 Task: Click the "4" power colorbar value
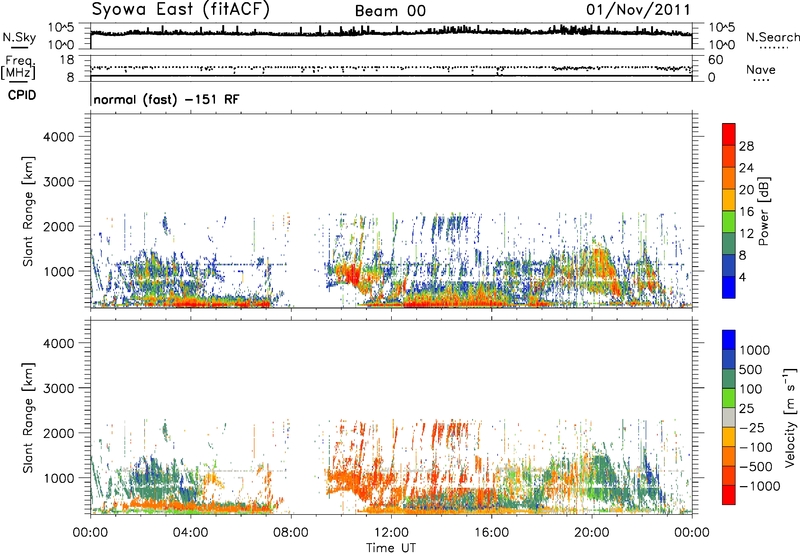pyautogui.click(x=742, y=278)
